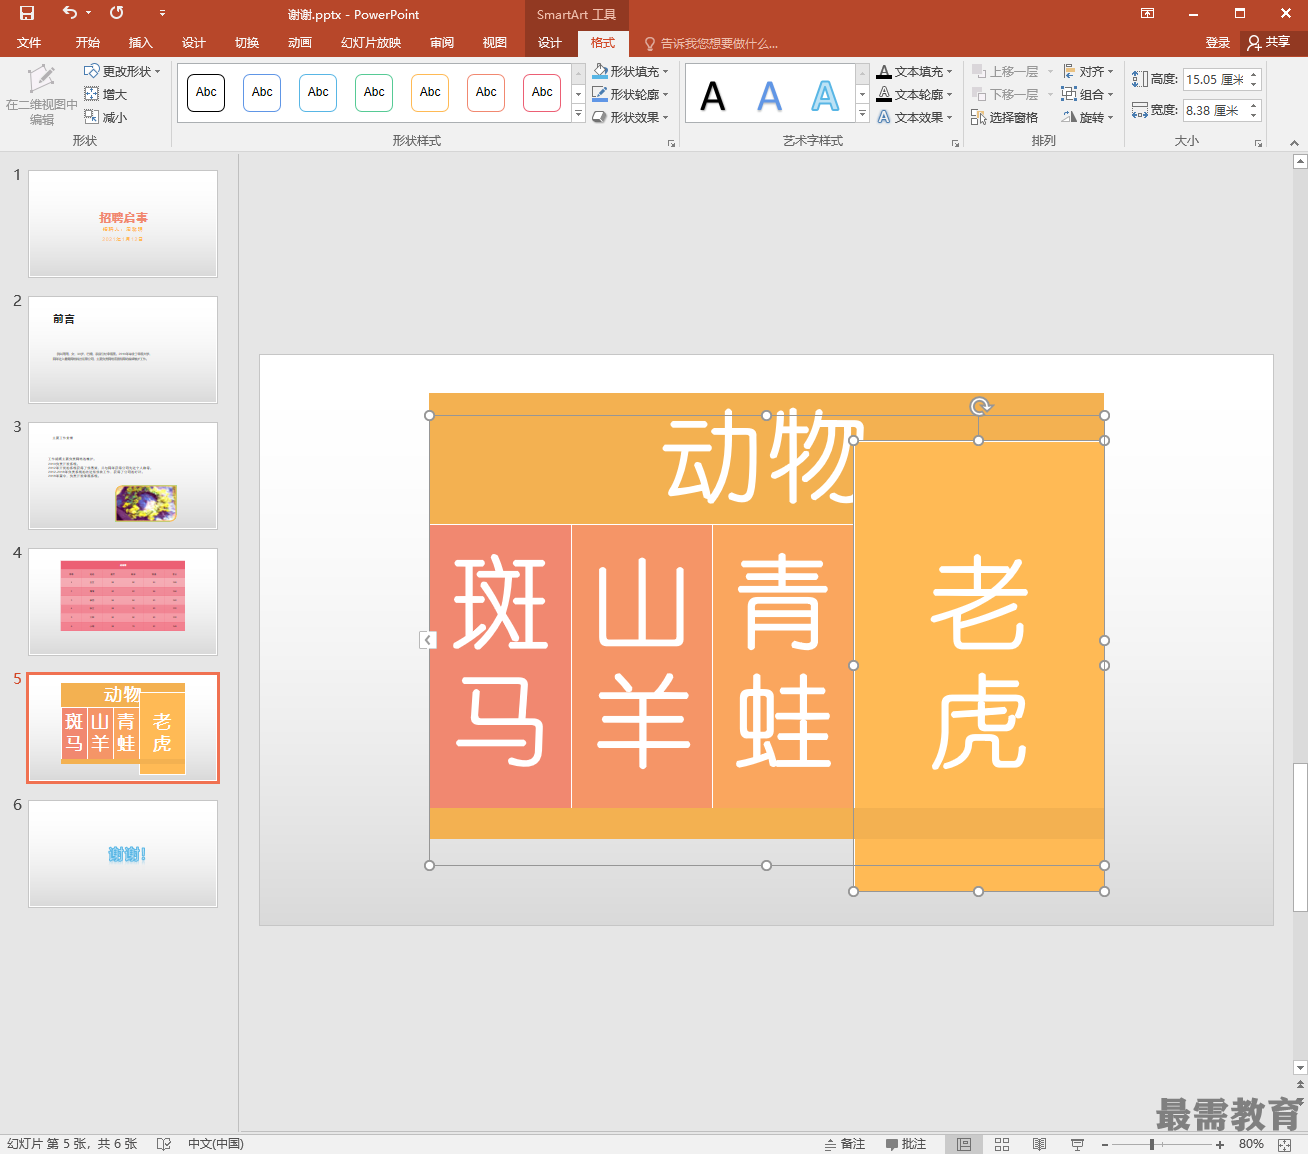Select the pink-outline Abc shape style

tap(542, 92)
